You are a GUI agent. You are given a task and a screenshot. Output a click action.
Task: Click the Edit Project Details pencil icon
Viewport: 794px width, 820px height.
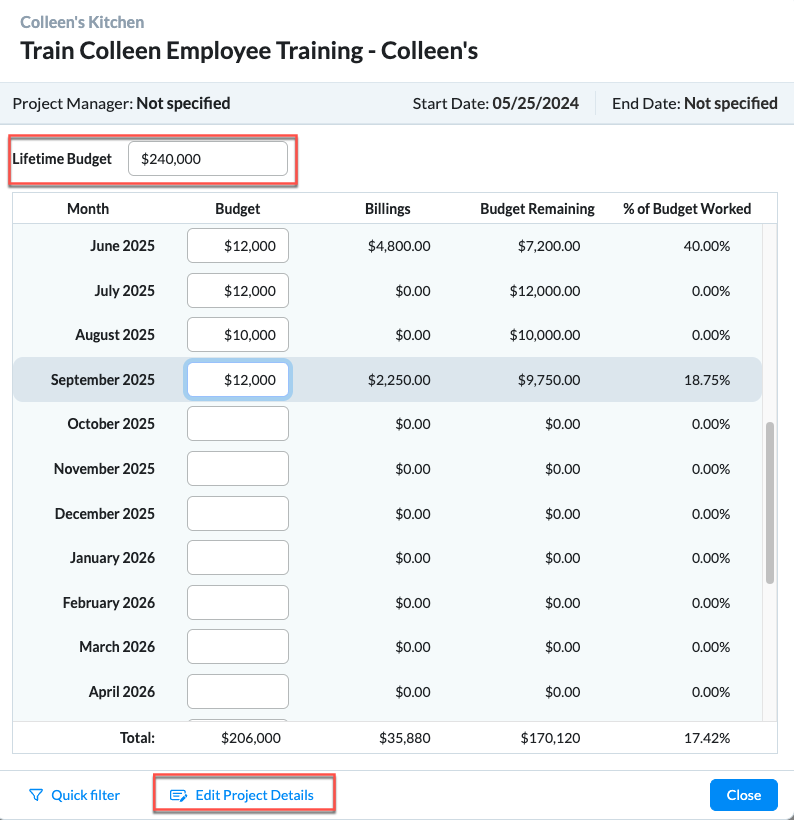[x=178, y=795]
